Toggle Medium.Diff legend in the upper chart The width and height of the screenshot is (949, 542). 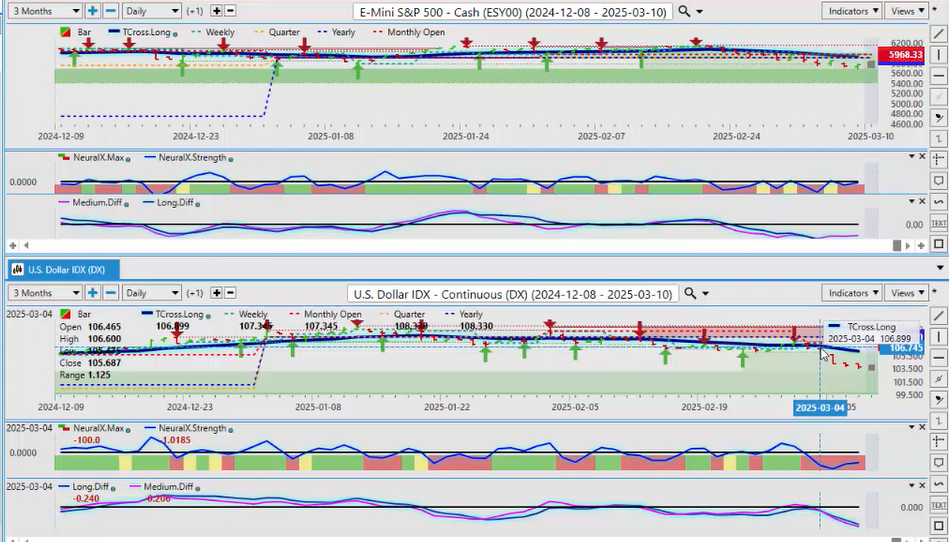point(95,203)
